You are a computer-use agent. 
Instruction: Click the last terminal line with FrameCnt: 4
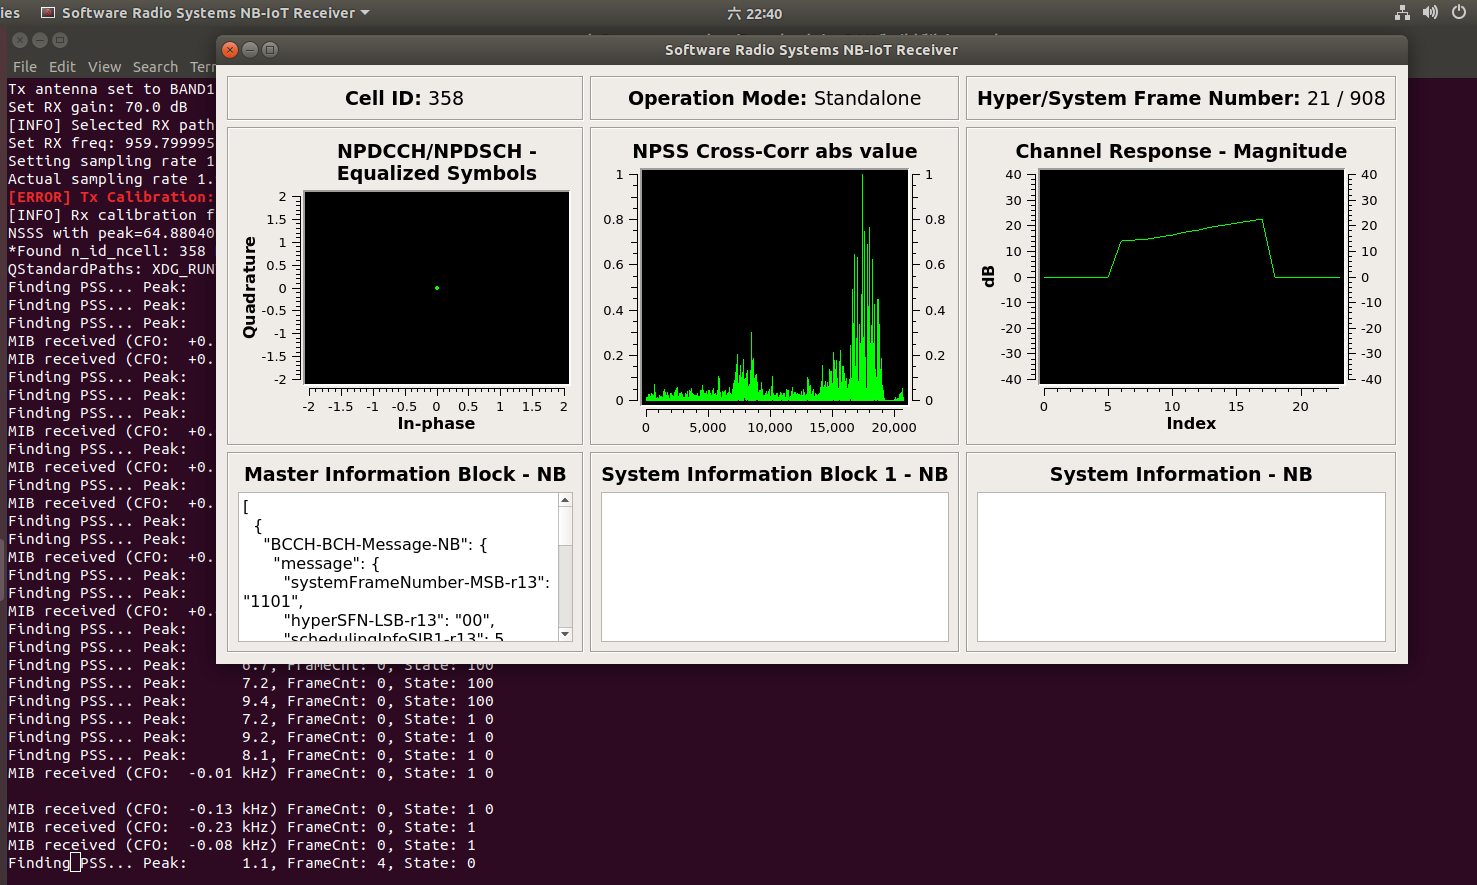click(242, 863)
